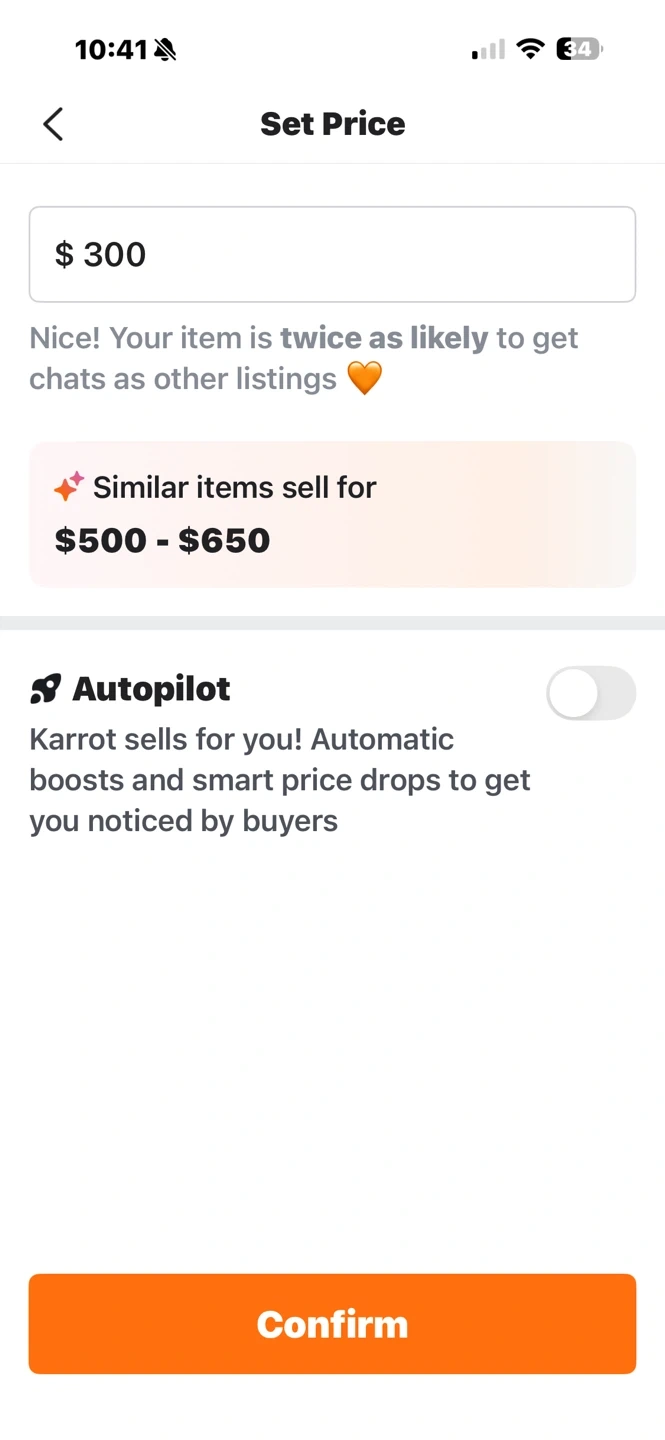Enable the Autopilot toggle switch
The image size is (665, 1440).
coord(590,693)
